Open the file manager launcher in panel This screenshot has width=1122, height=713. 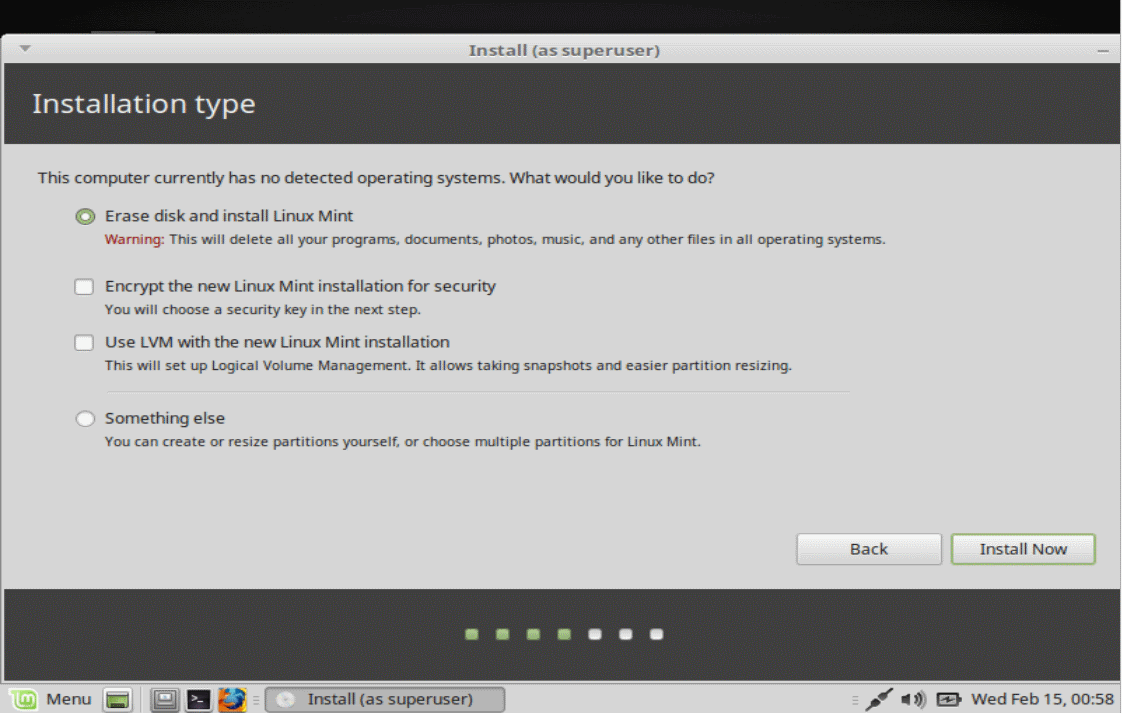165,699
